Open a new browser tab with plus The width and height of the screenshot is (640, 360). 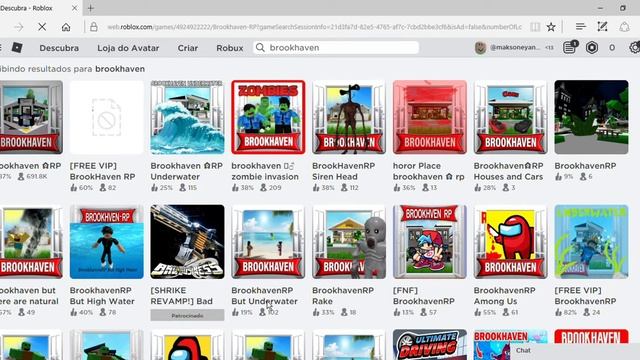pyautogui.click(x=91, y=8)
